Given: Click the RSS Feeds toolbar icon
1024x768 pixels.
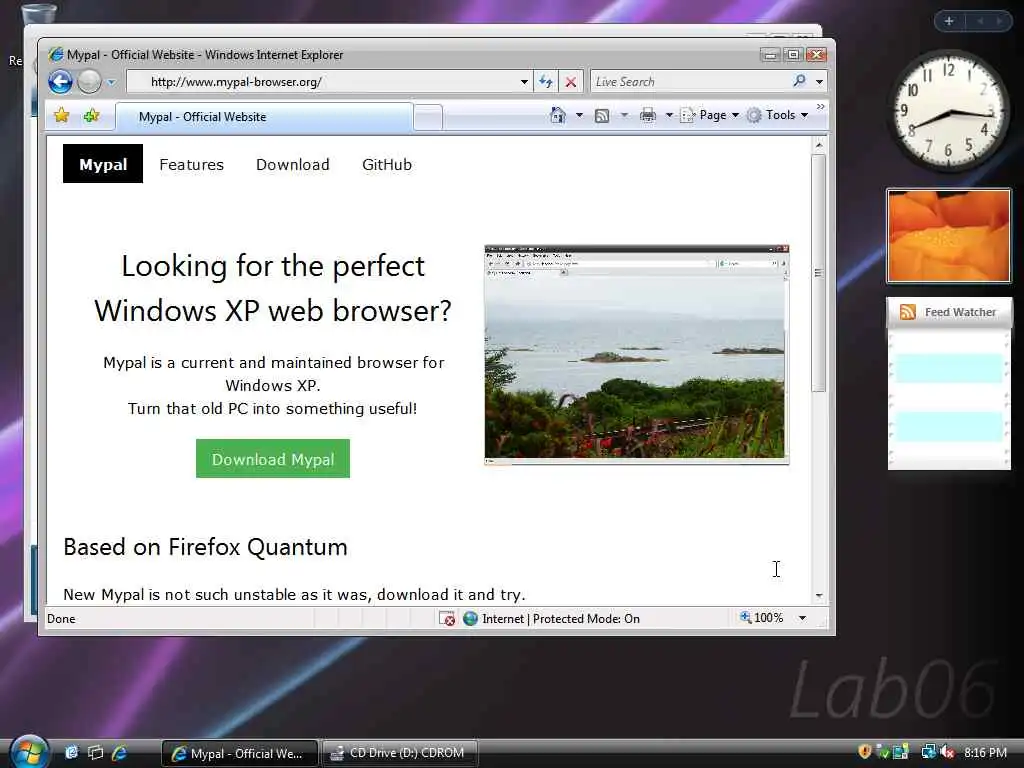Looking at the screenshot, I should (x=602, y=116).
